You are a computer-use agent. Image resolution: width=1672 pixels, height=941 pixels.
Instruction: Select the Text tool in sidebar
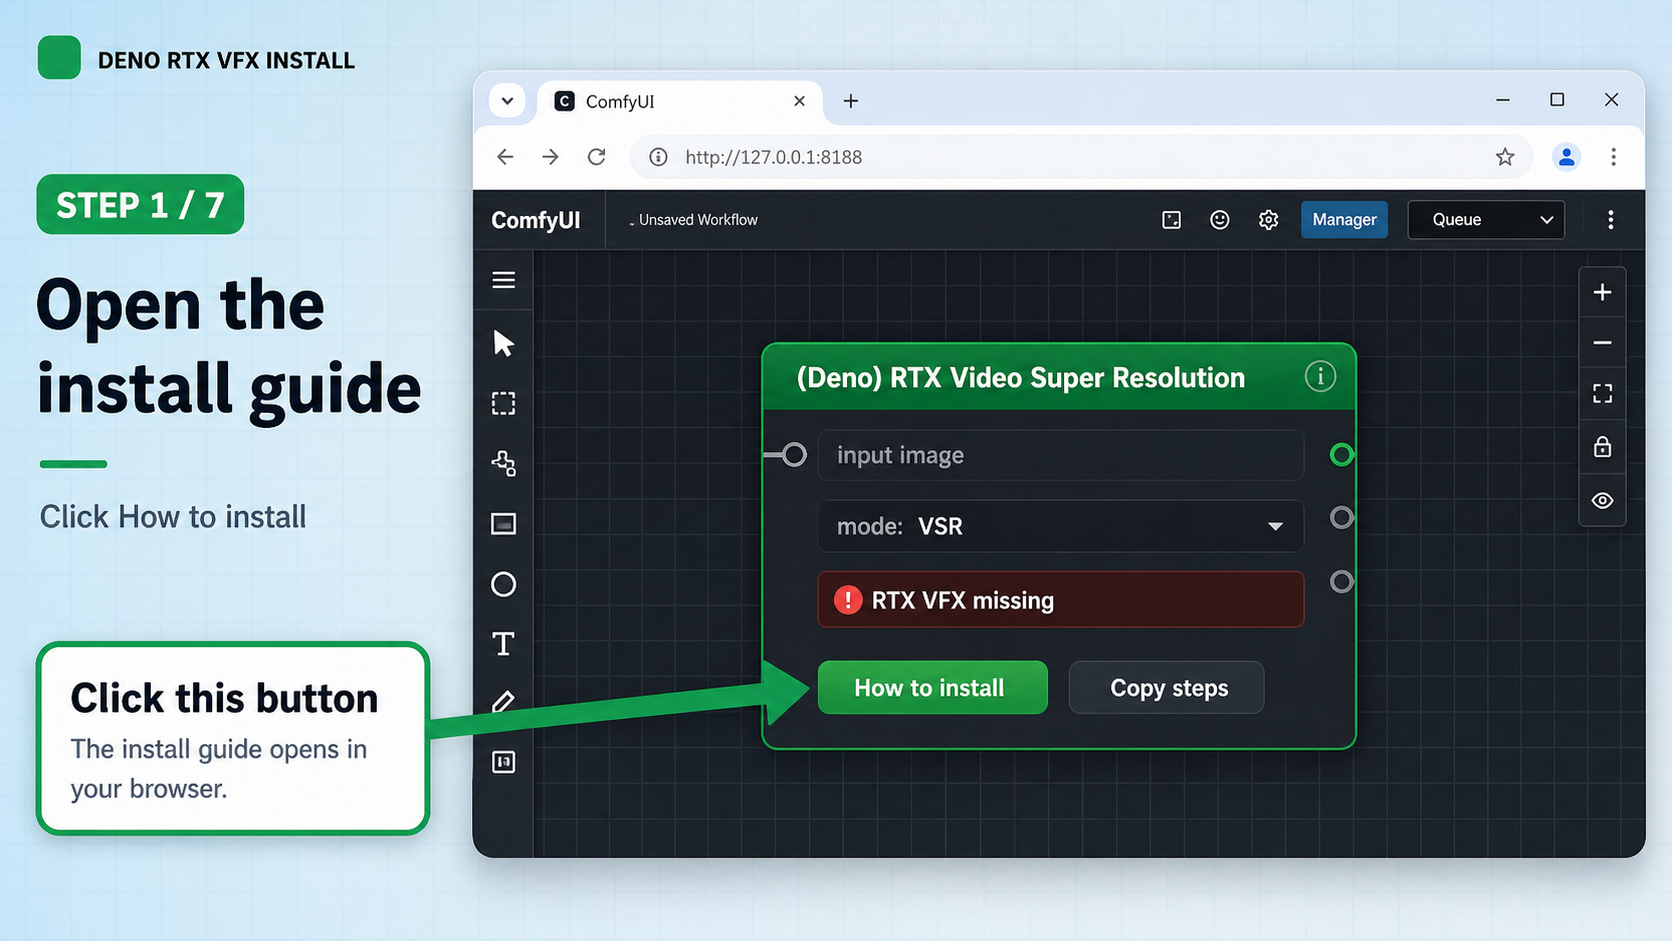504,644
